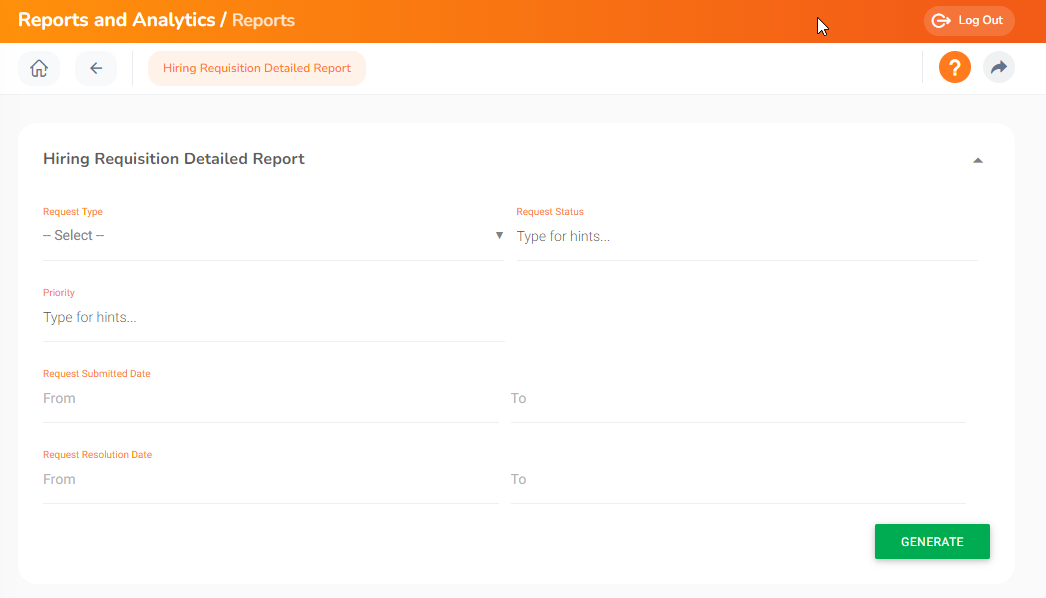Click Reports and Analytics header title

(x=116, y=20)
